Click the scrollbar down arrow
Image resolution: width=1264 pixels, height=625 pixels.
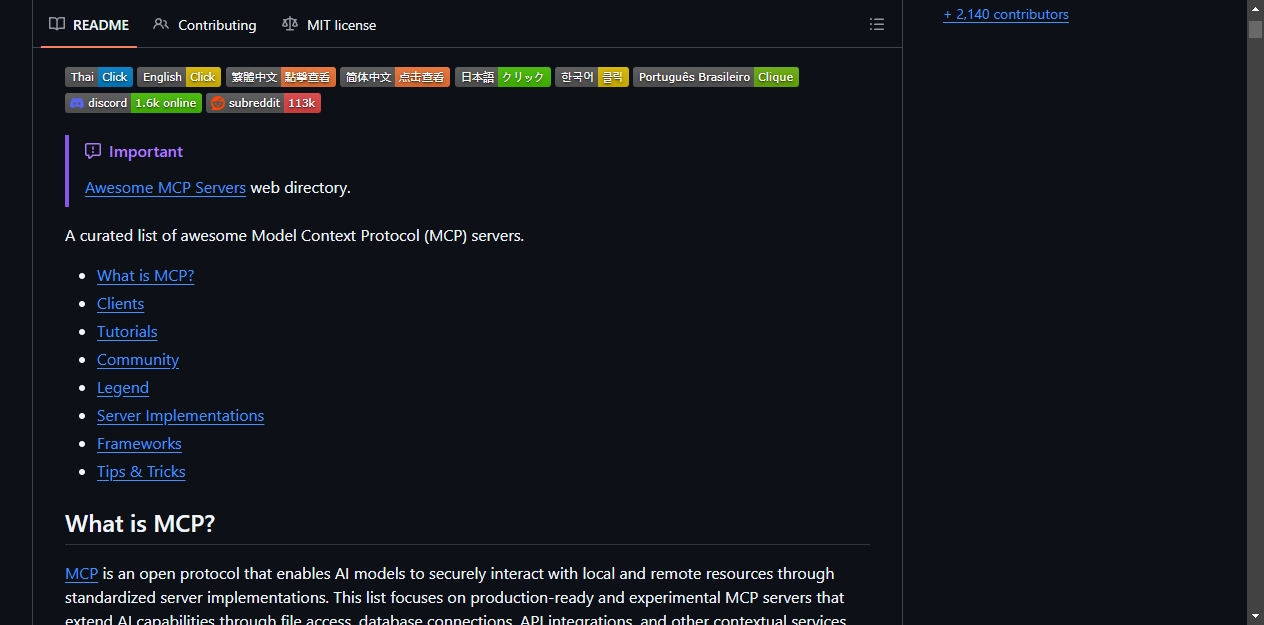[1255, 616]
